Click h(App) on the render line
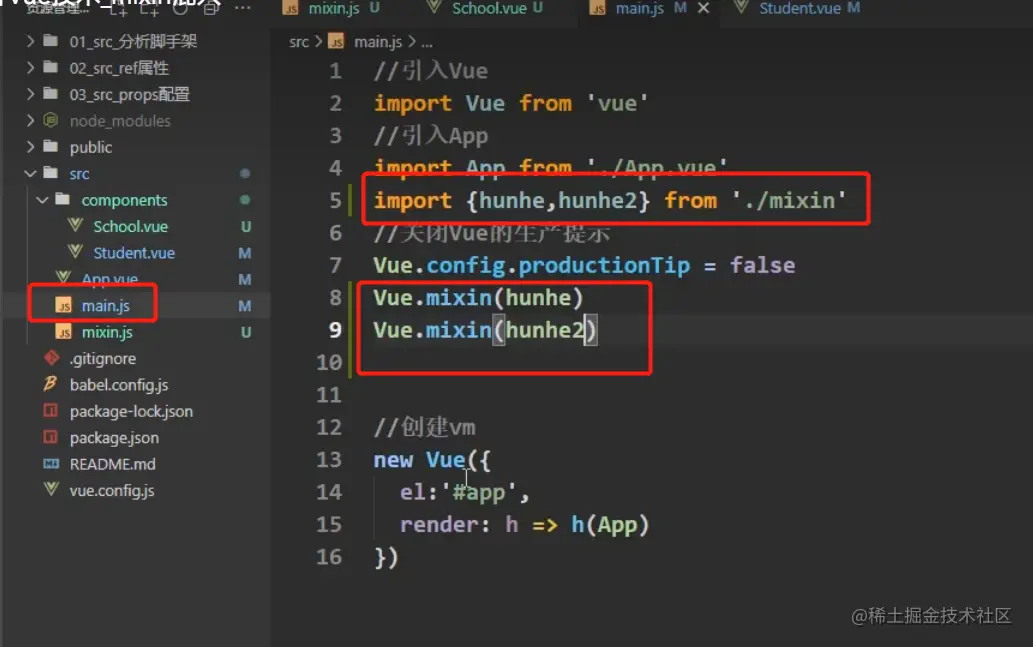Image resolution: width=1033 pixels, height=647 pixels. point(610,525)
